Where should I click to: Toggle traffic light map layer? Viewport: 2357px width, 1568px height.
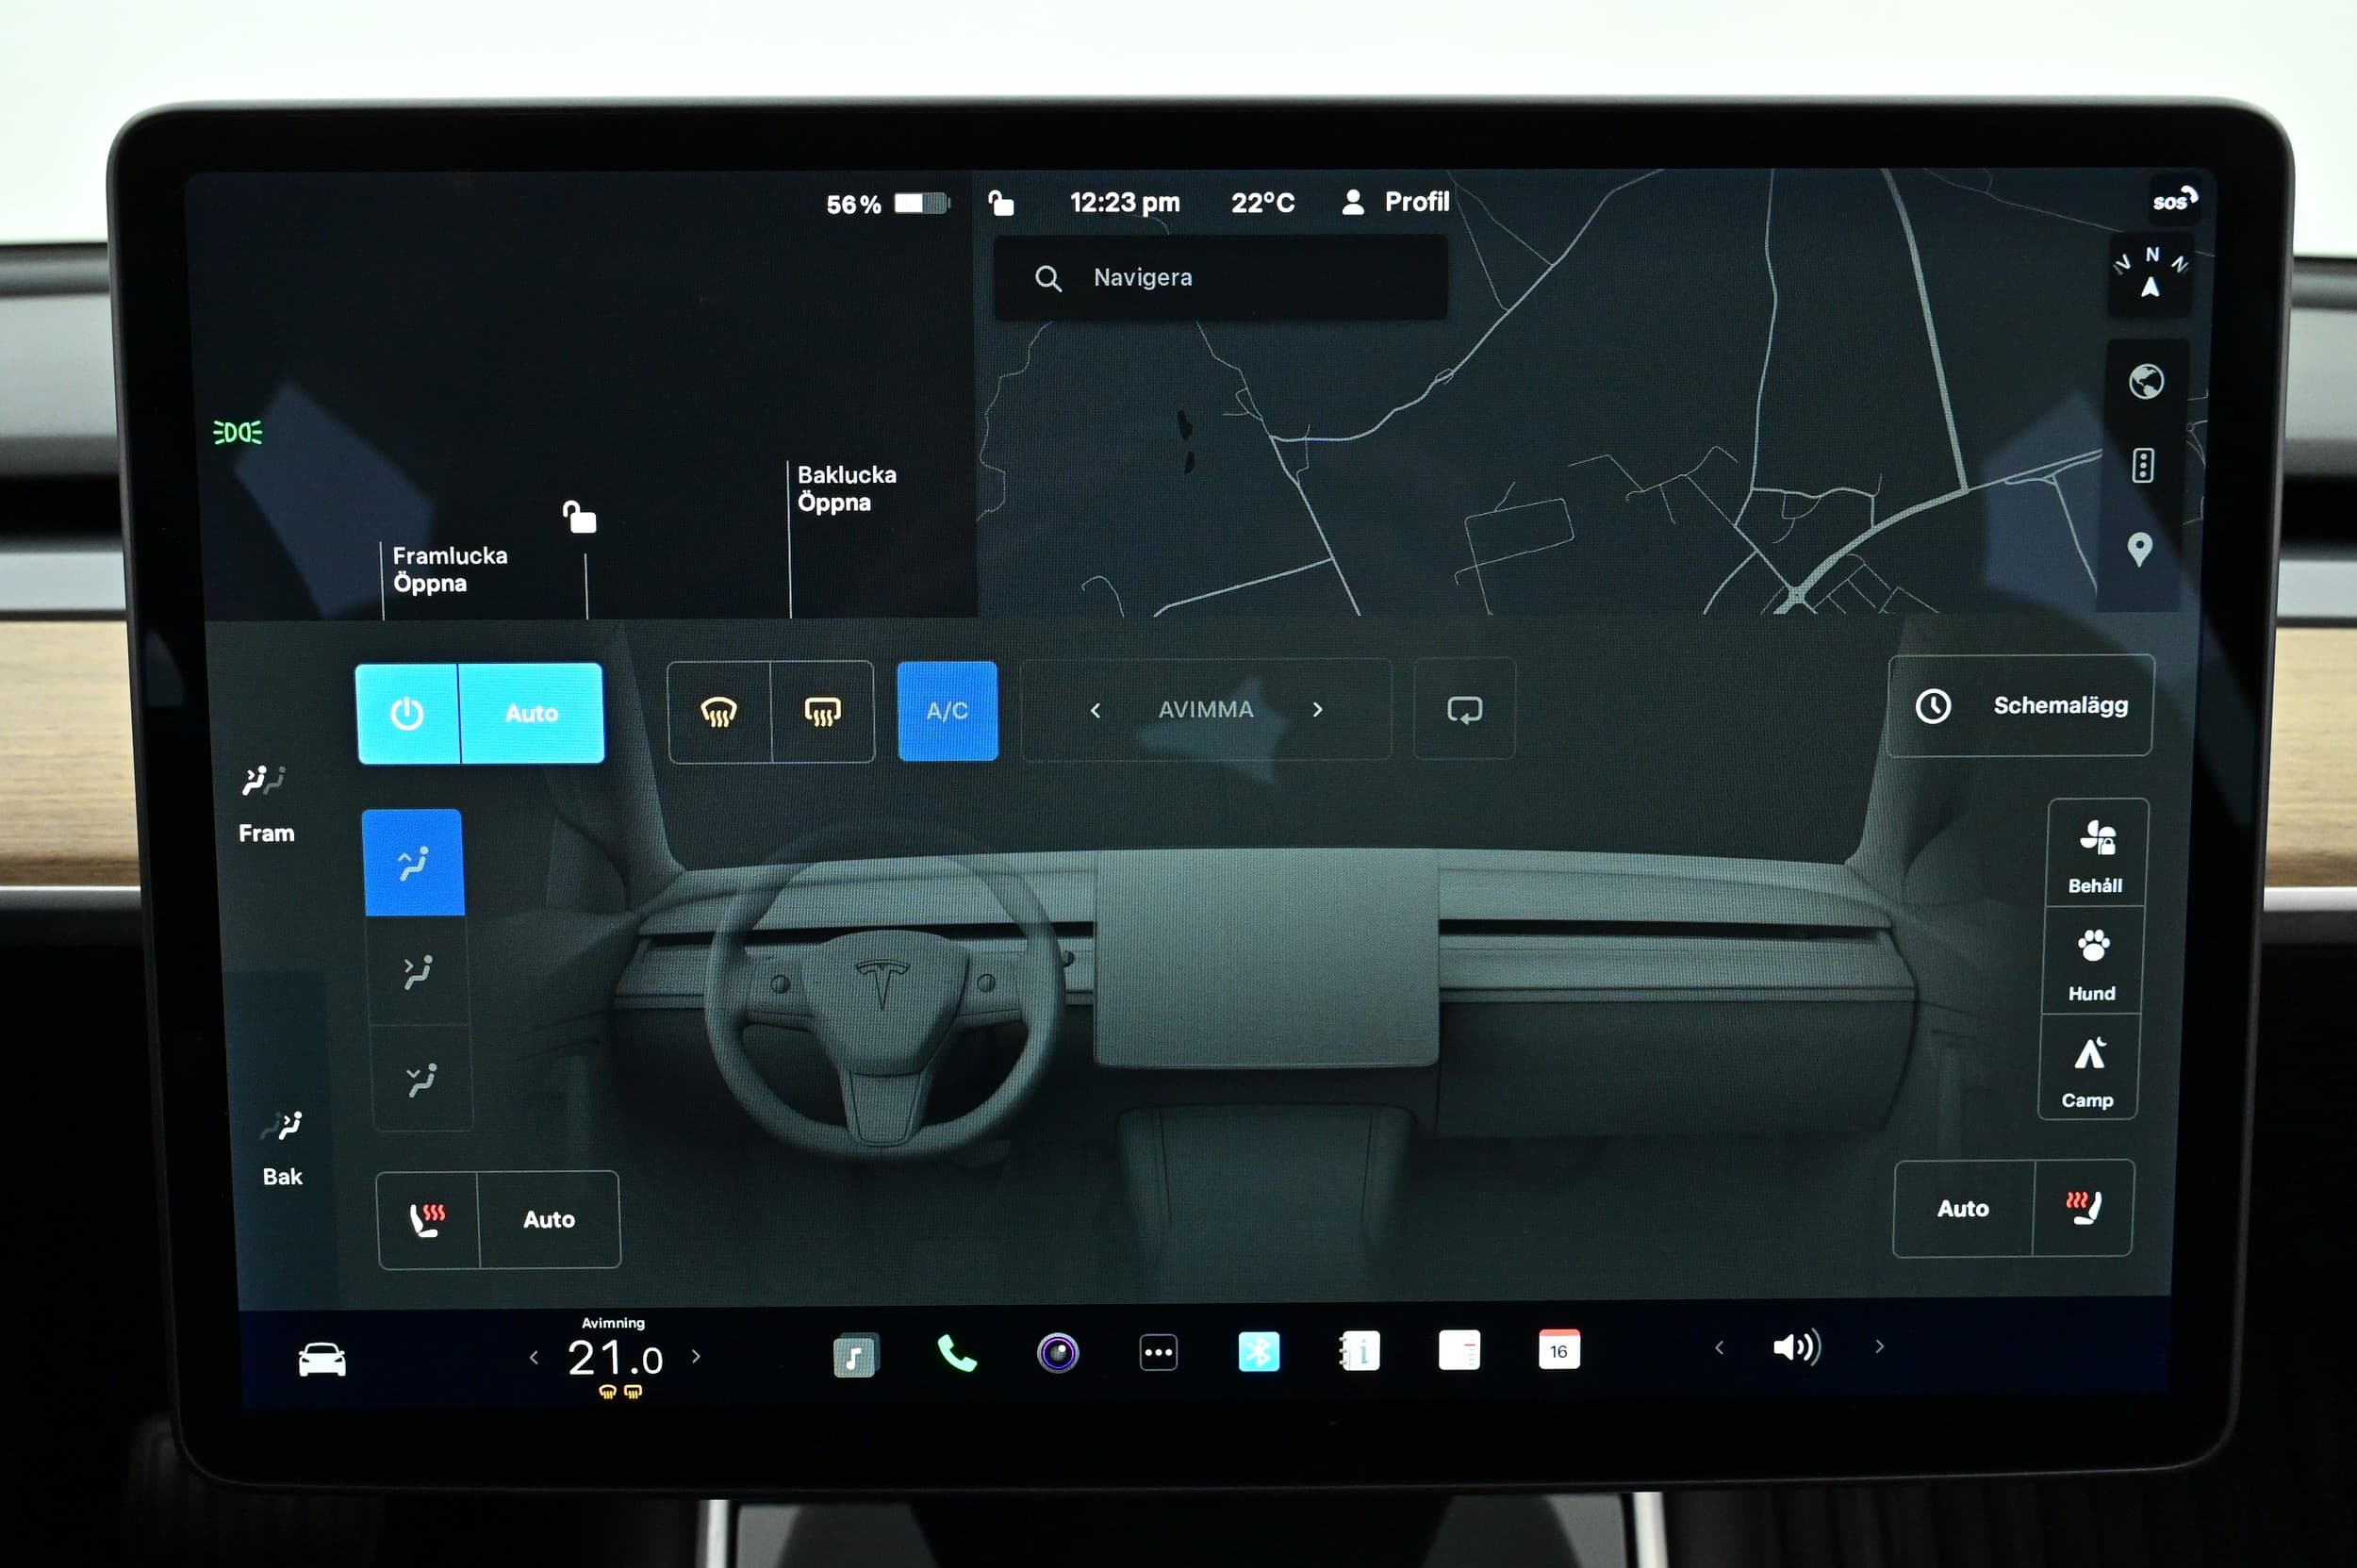[2142, 465]
